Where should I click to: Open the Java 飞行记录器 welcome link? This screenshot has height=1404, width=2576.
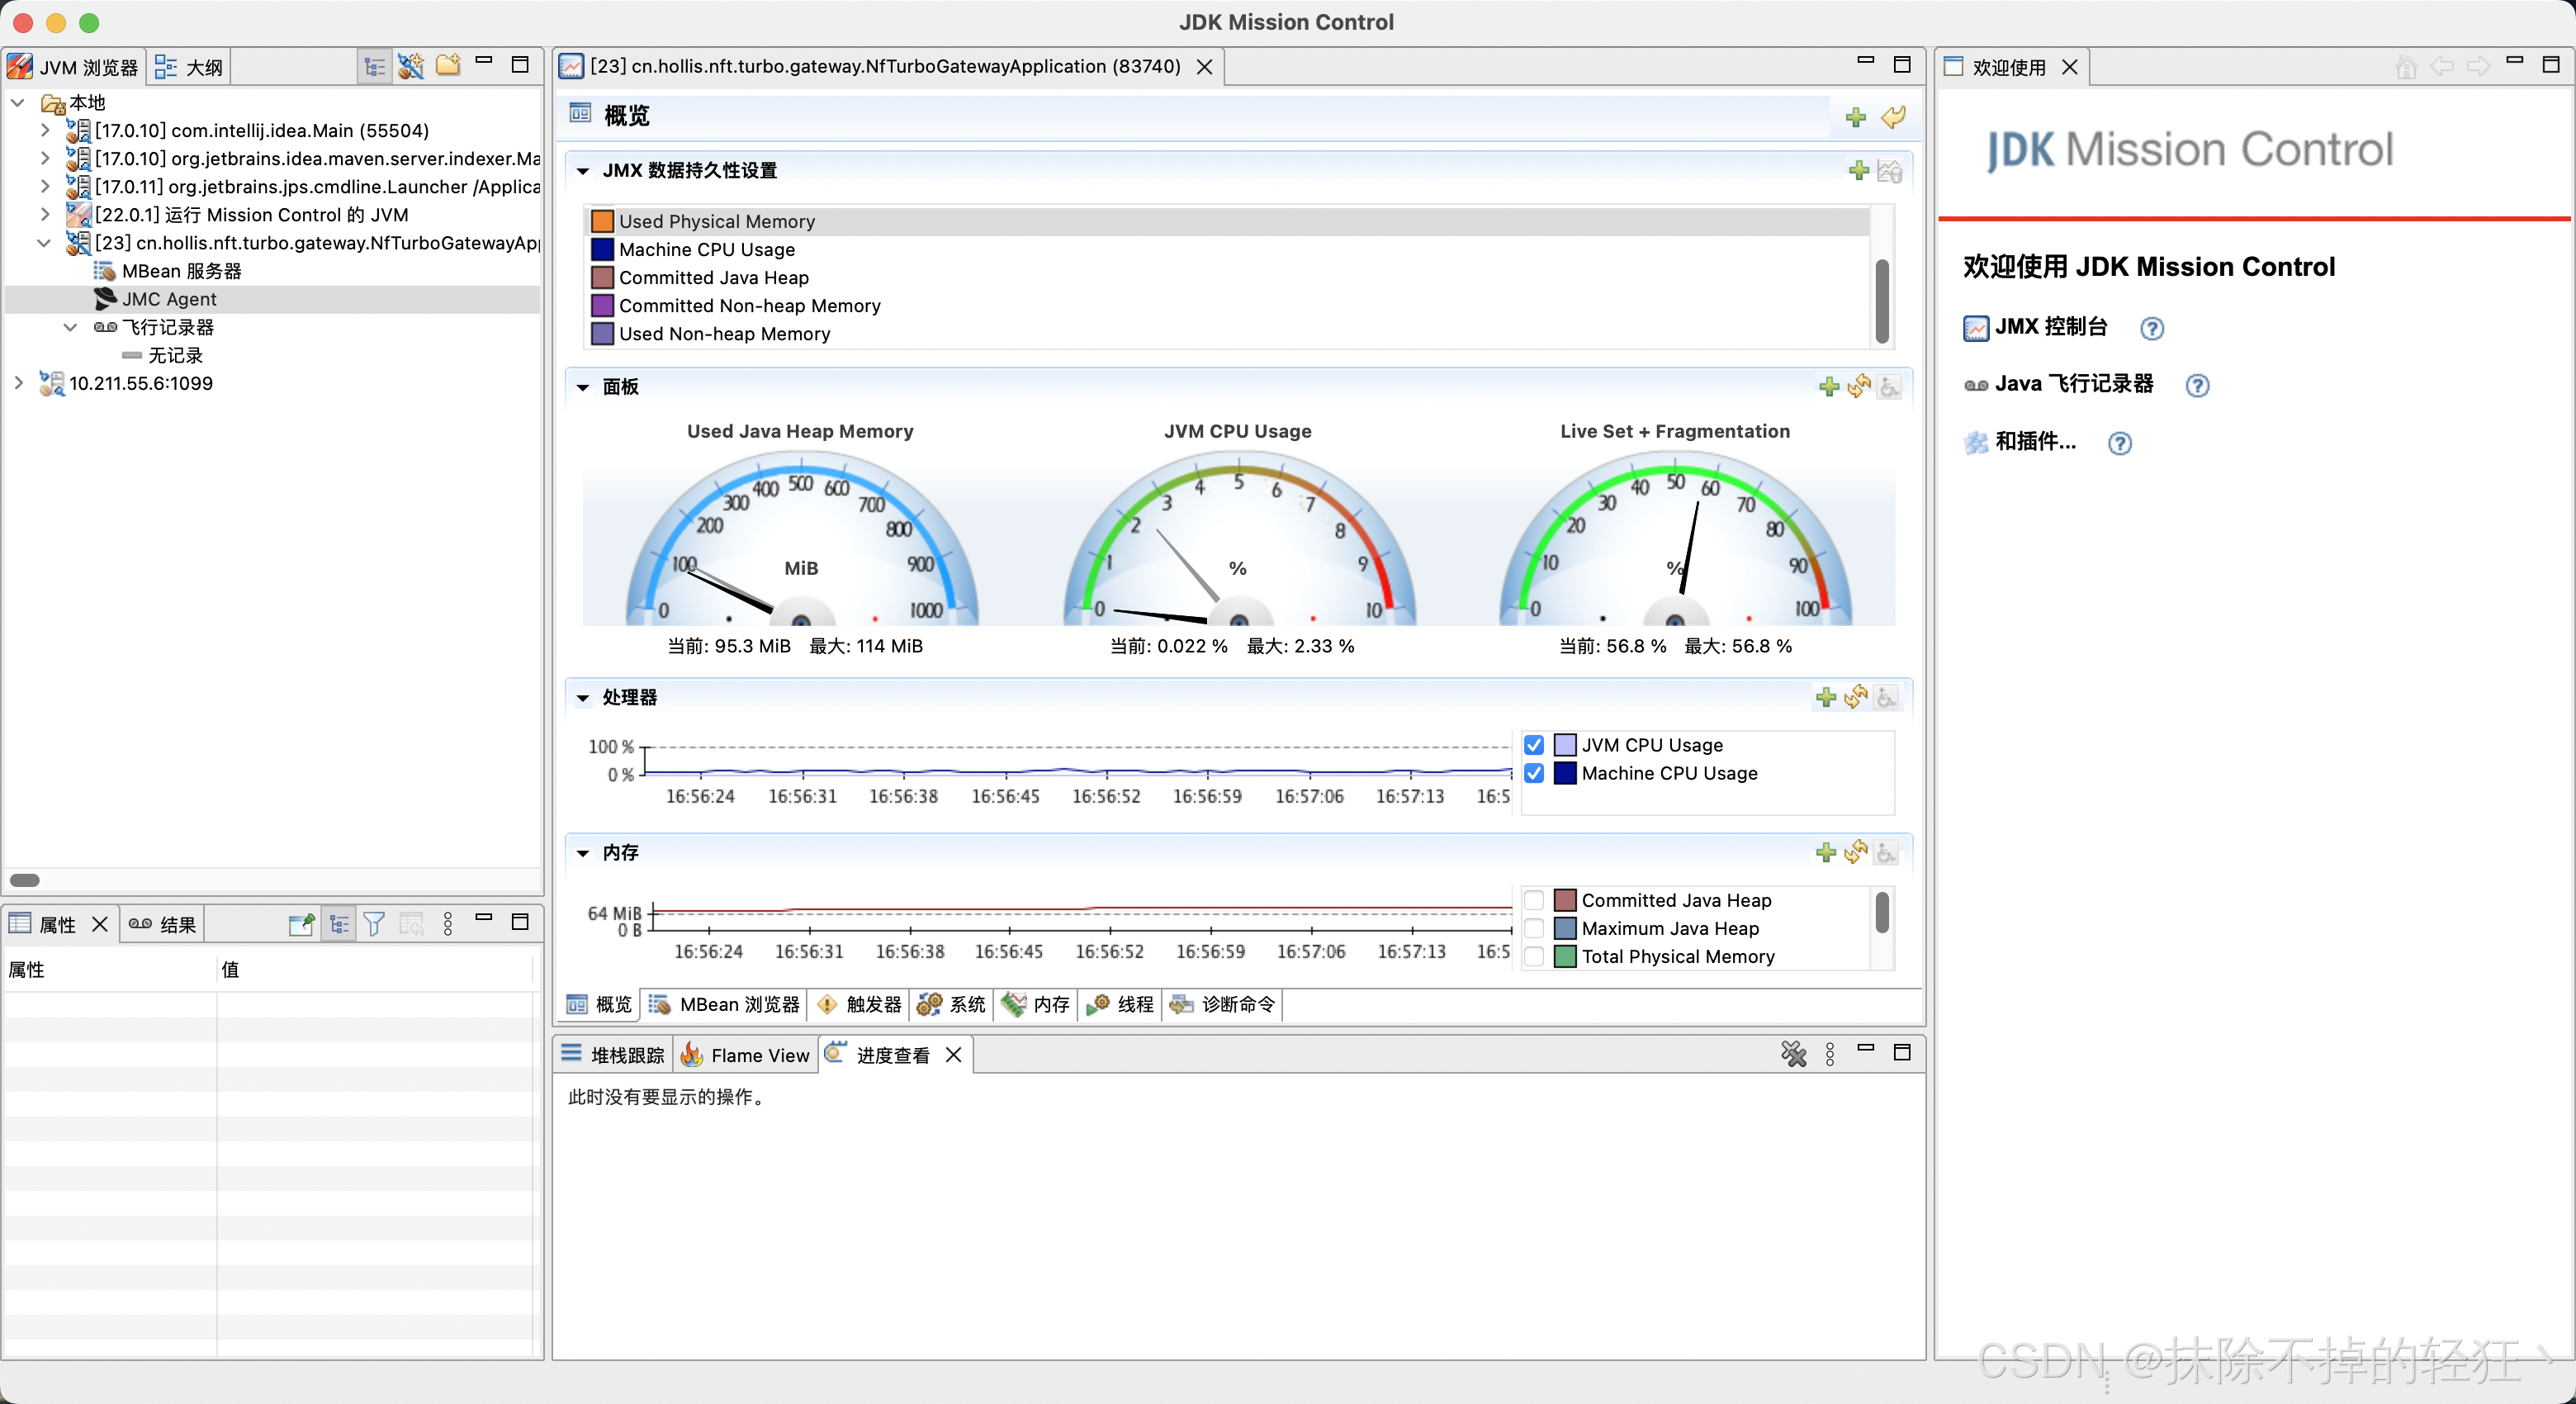(2073, 384)
